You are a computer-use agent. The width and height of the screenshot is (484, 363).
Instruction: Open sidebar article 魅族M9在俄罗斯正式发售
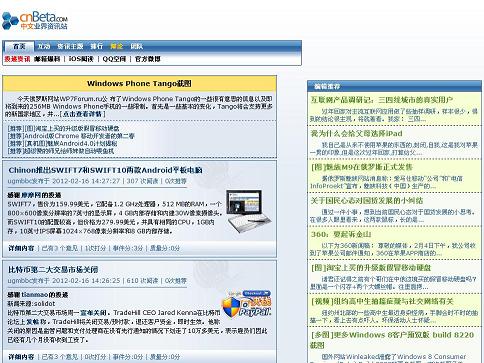pos(362,167)
